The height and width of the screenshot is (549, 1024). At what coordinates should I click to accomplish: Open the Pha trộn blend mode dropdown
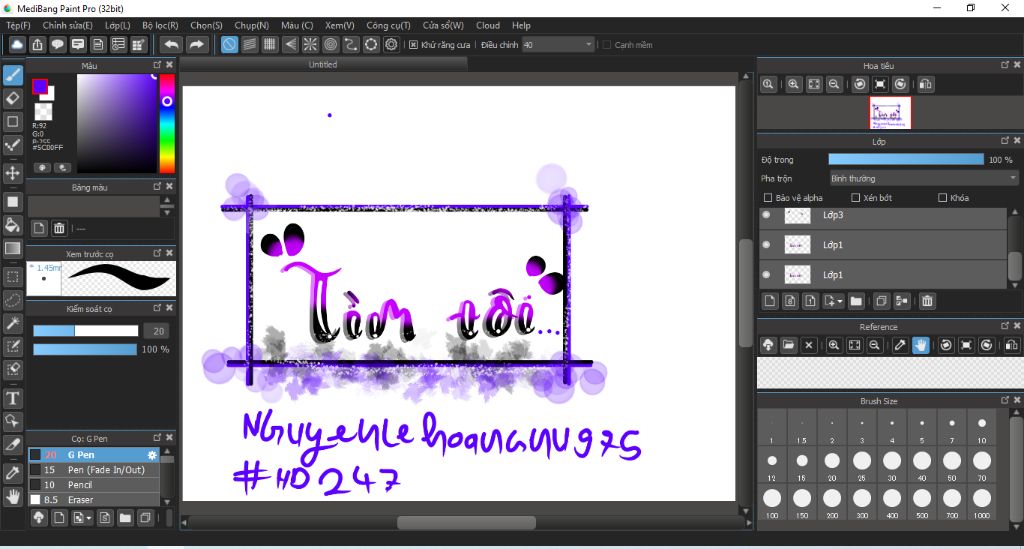(x=923, y=178)
